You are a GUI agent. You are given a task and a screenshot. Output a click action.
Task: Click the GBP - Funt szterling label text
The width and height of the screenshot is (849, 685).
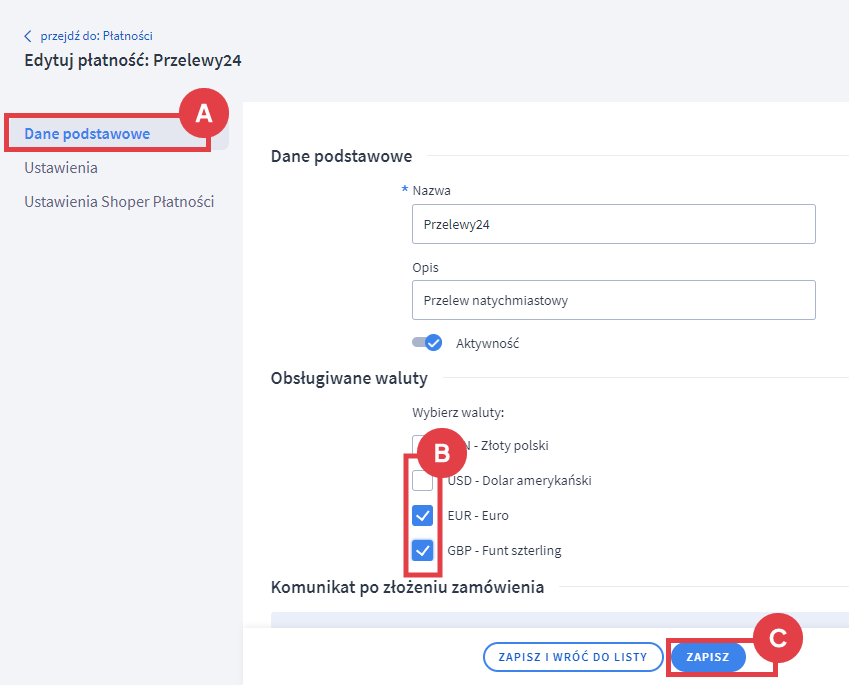[504, 550]
